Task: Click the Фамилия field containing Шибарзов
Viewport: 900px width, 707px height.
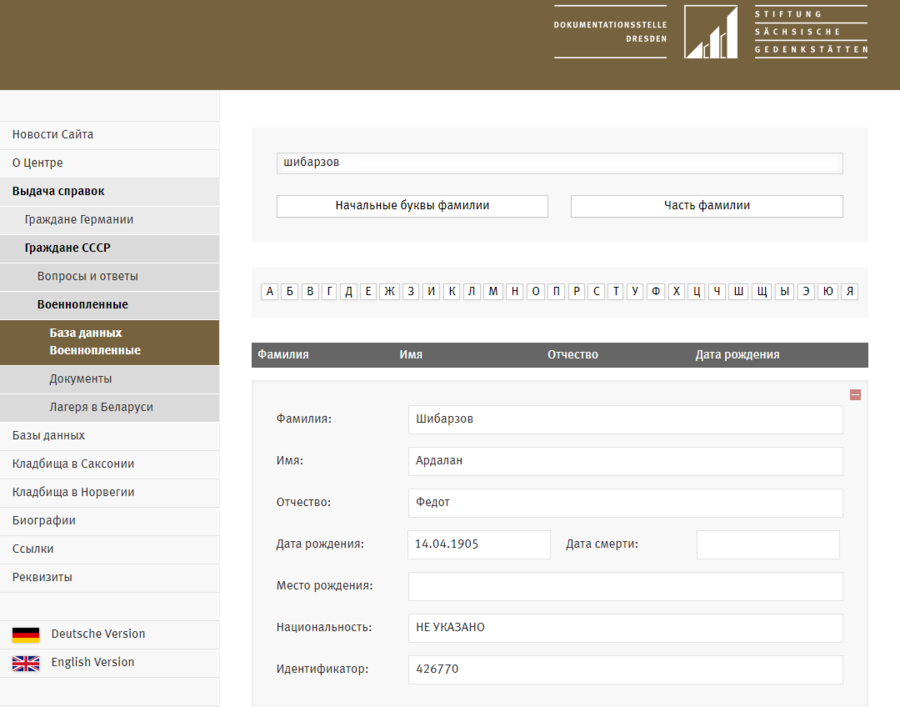Action: [x=626, y=419]
